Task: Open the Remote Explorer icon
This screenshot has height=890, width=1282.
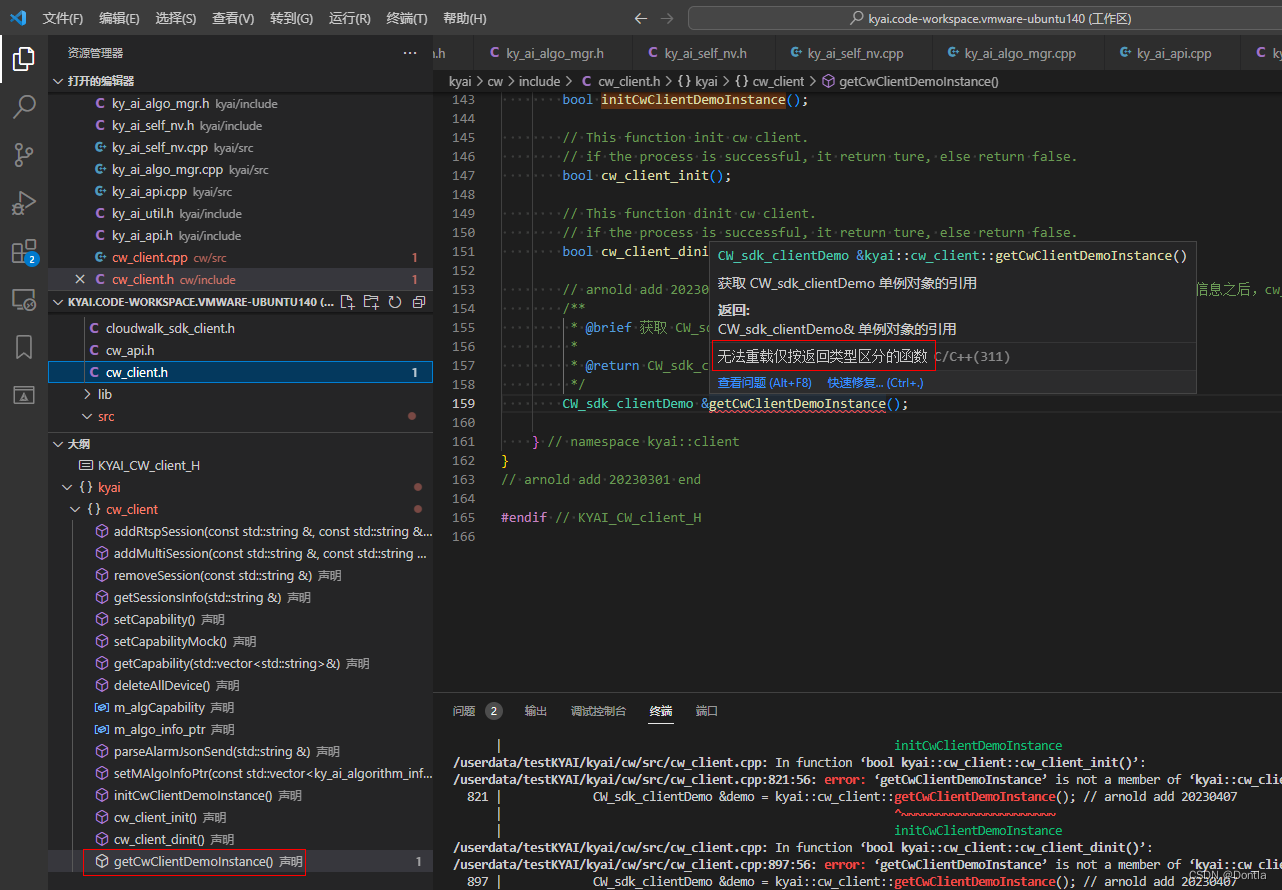Action: pyautogui.click(x=24, y=299)
